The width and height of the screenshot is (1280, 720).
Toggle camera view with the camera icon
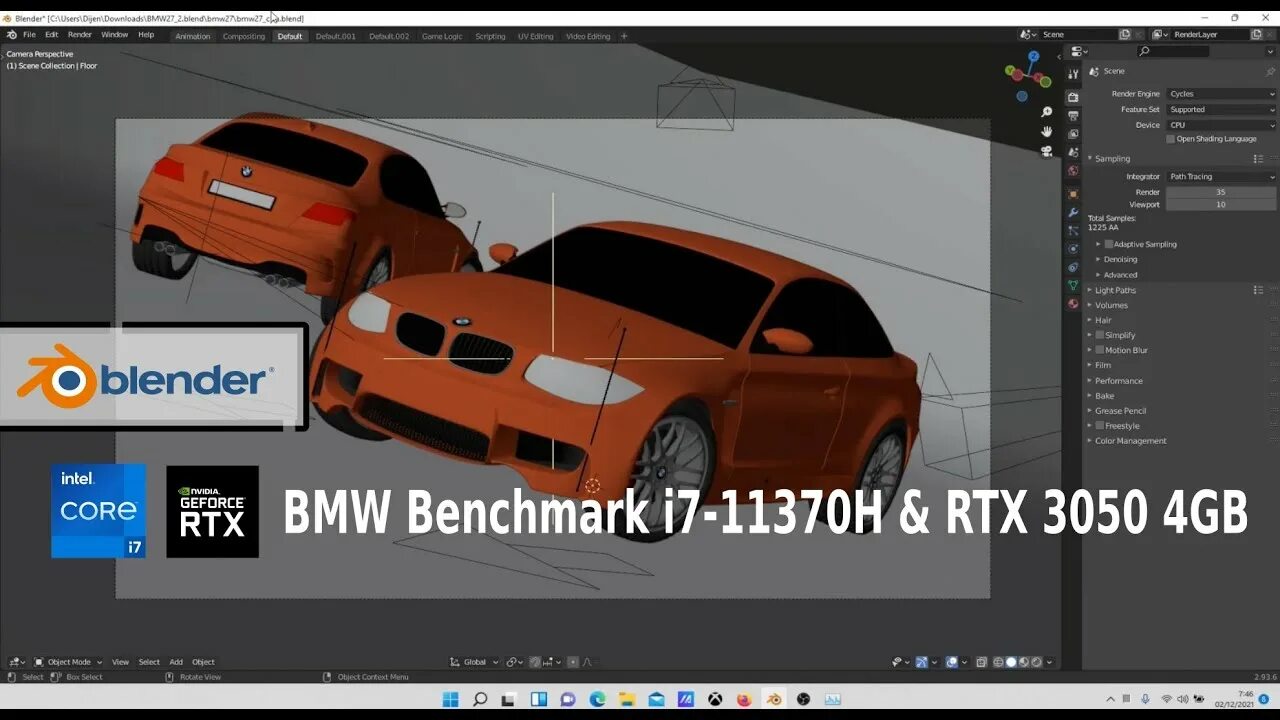coord(1046,151)
